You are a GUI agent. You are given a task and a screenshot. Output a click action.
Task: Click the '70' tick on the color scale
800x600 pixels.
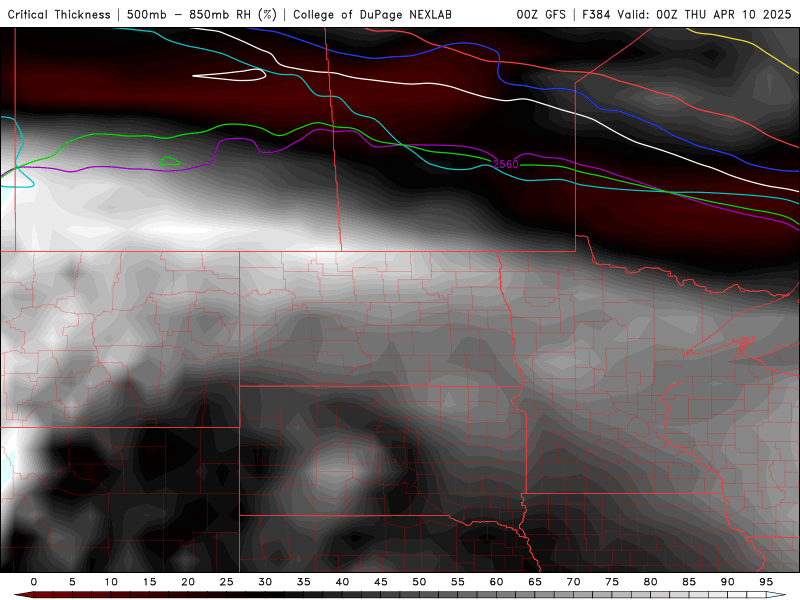pos(573,582)
